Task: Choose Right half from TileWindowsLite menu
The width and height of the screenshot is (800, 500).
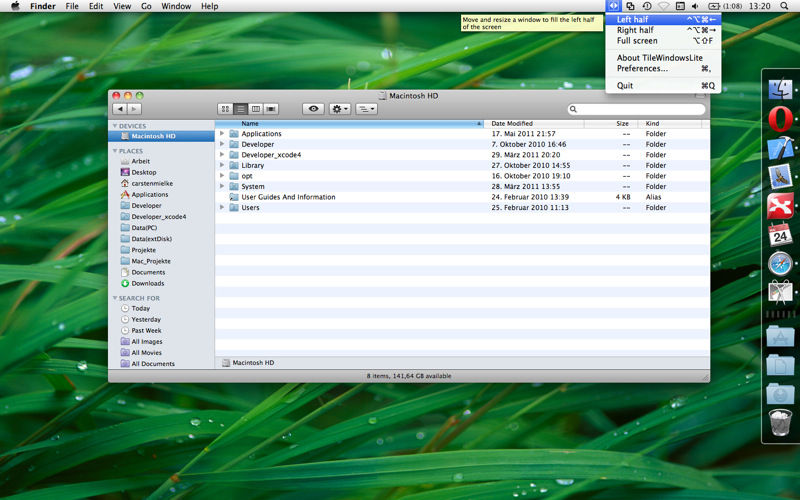Action: (x=663, y=30)
